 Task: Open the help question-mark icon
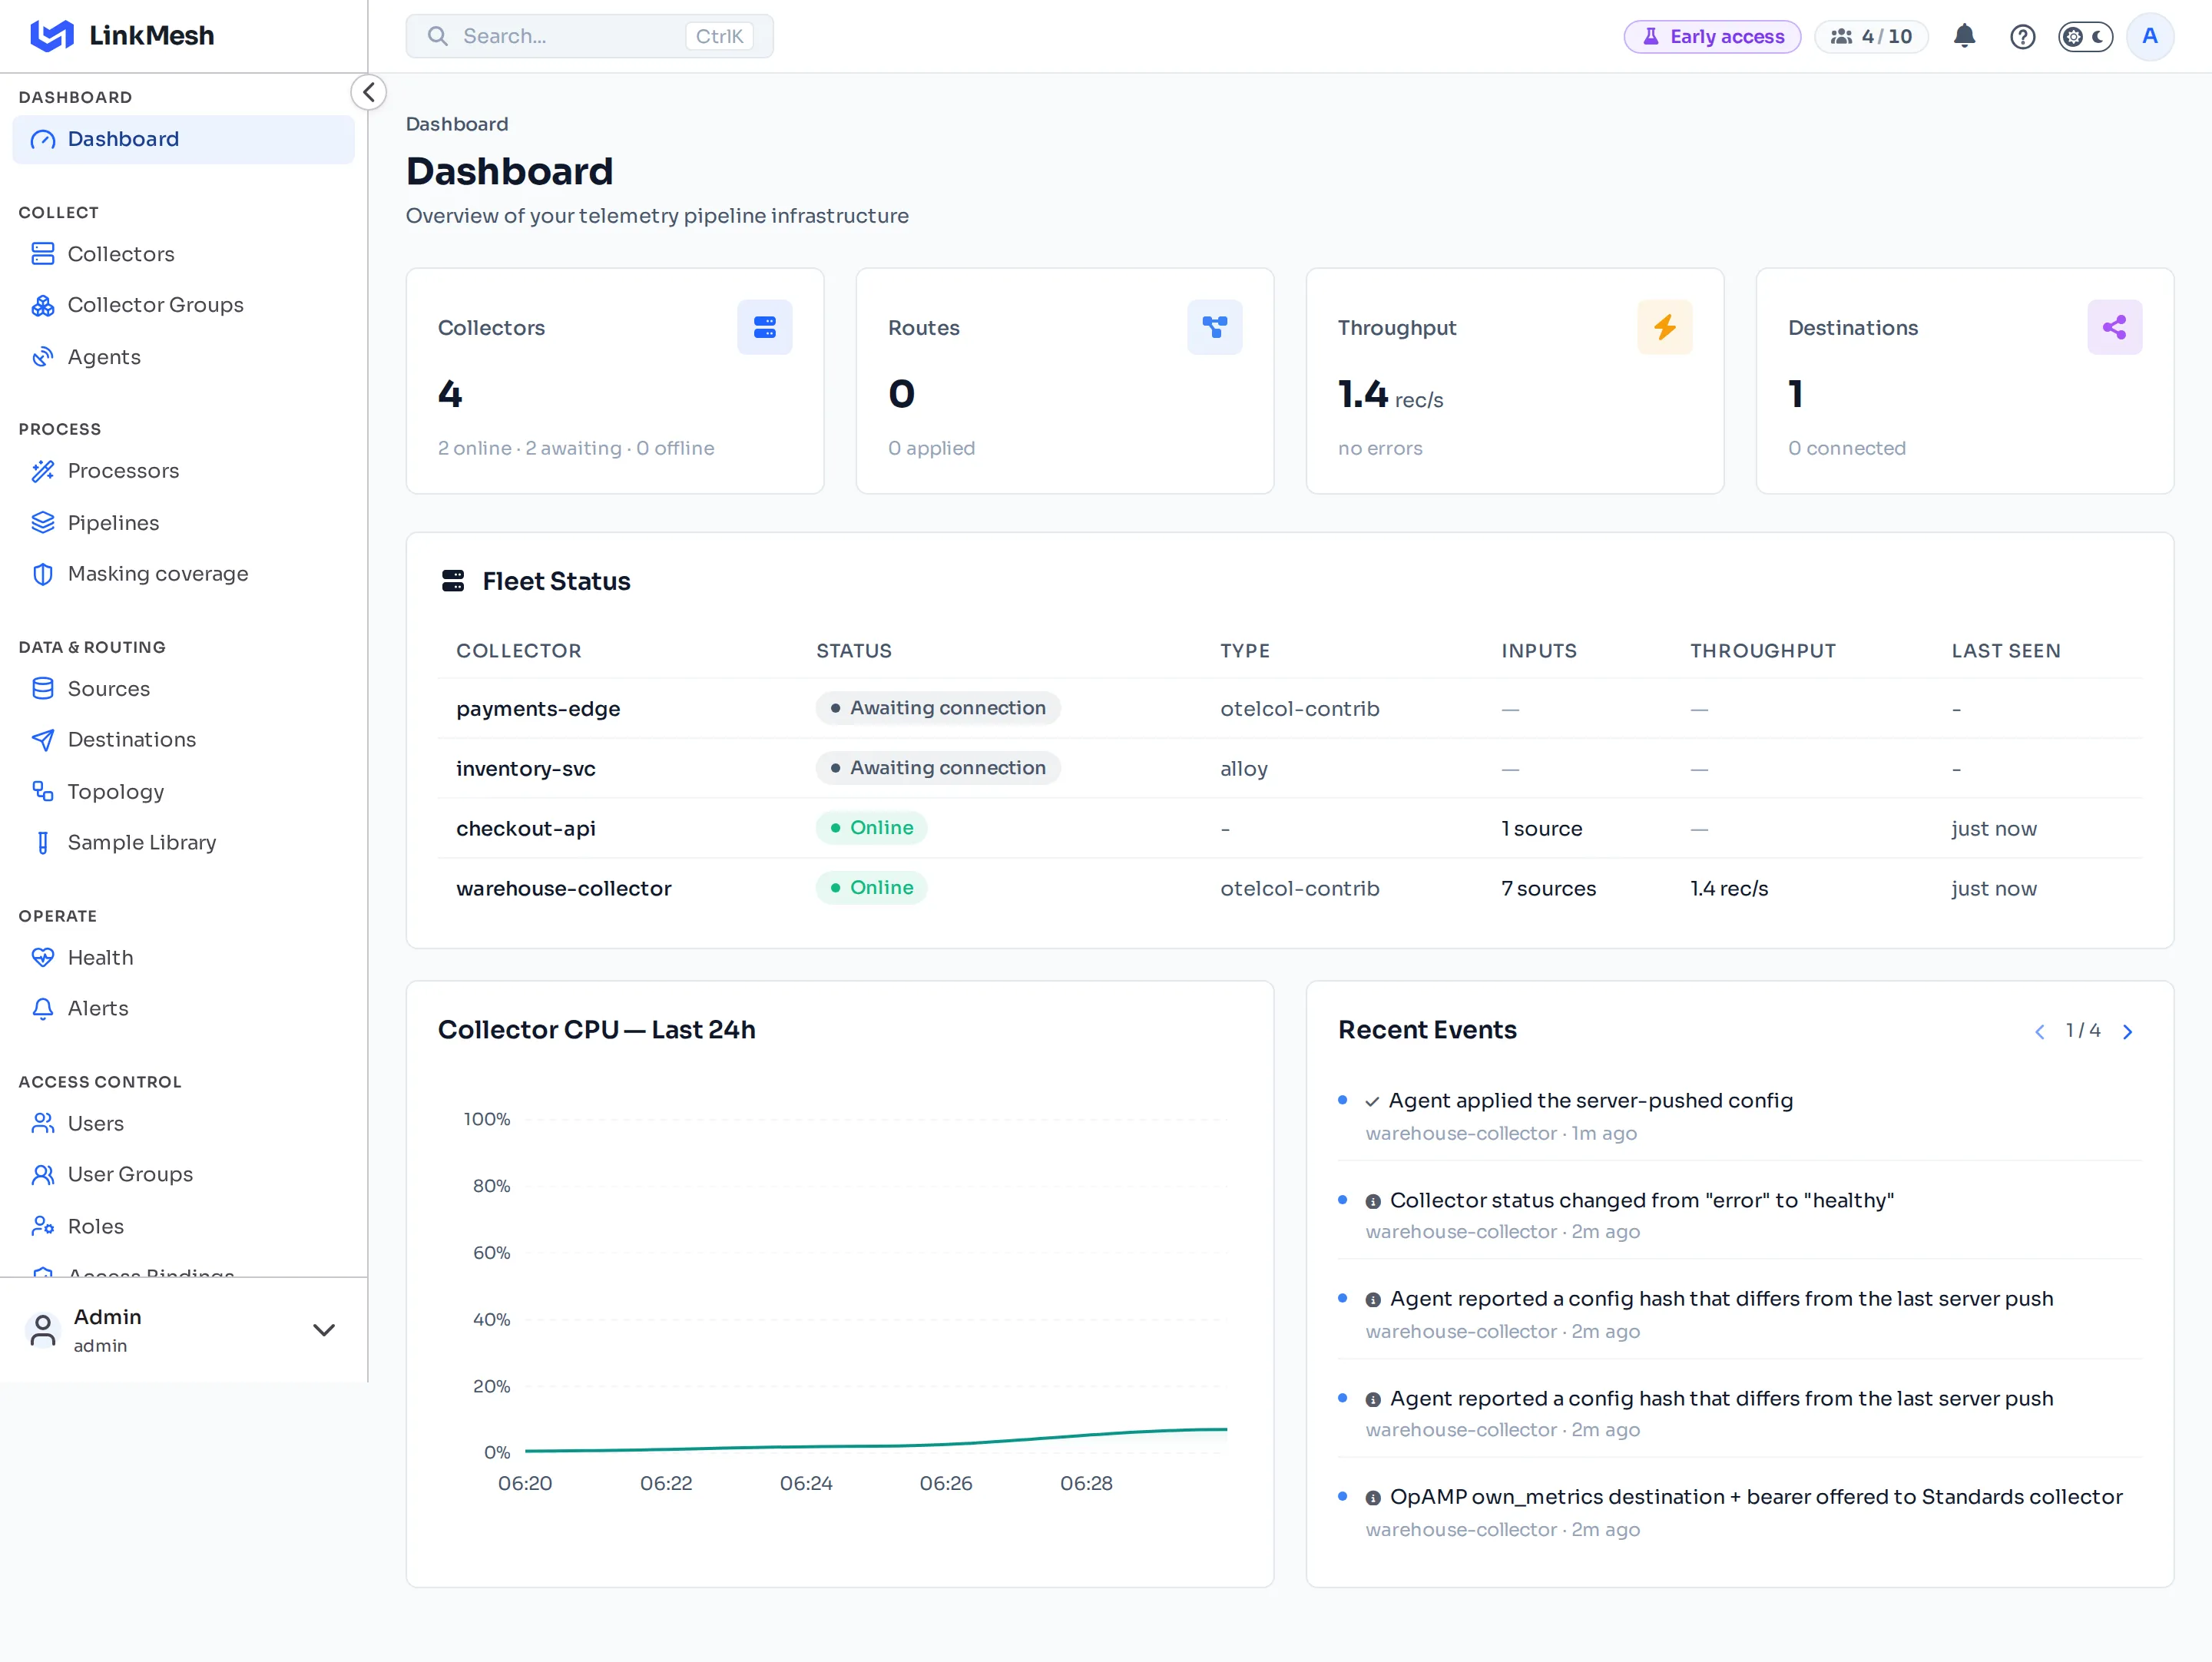(x=2023, y=37)
